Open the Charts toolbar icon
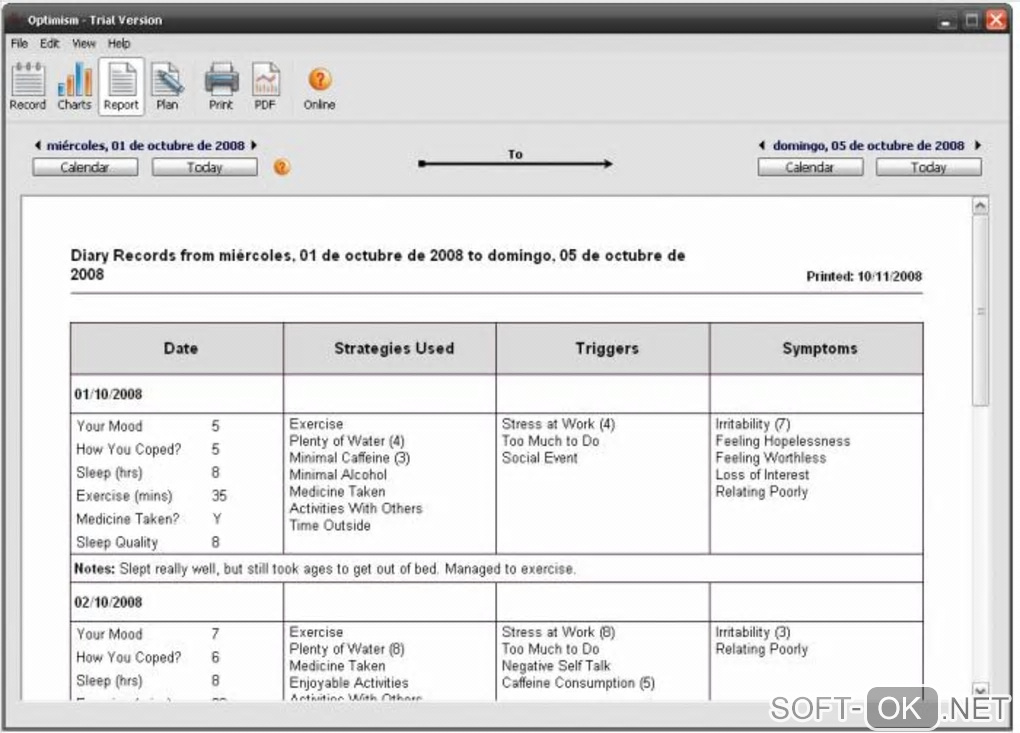This screenshot has width=1020, height=733. pos(74,87)
